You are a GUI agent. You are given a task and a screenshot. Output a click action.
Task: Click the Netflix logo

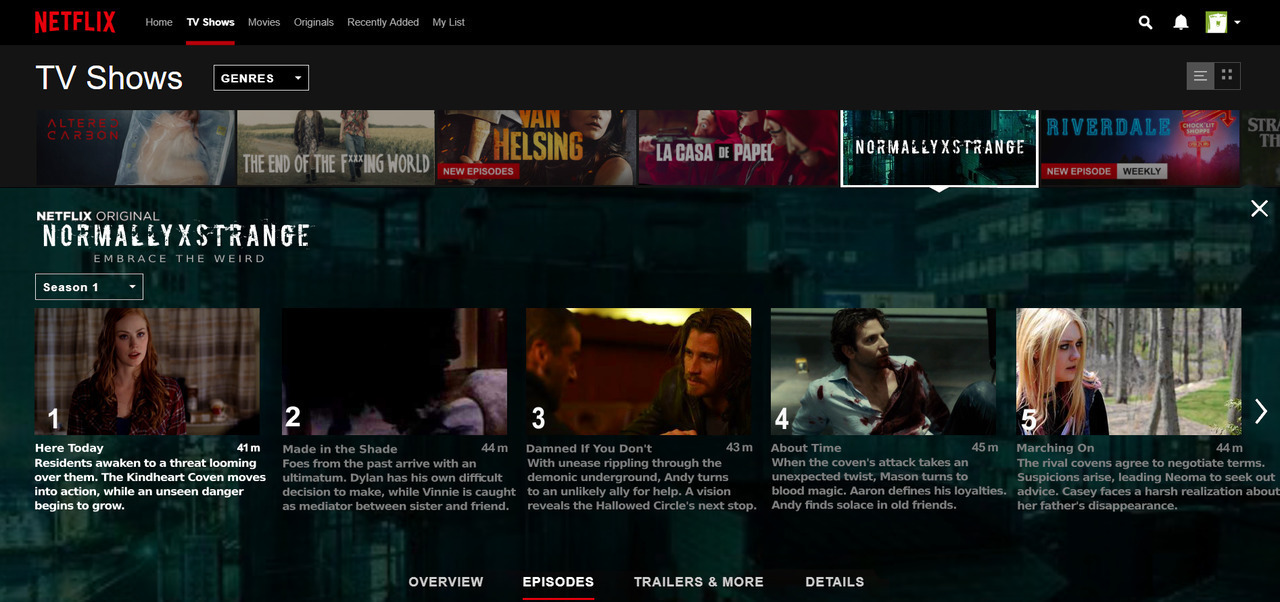click(75, 22)
